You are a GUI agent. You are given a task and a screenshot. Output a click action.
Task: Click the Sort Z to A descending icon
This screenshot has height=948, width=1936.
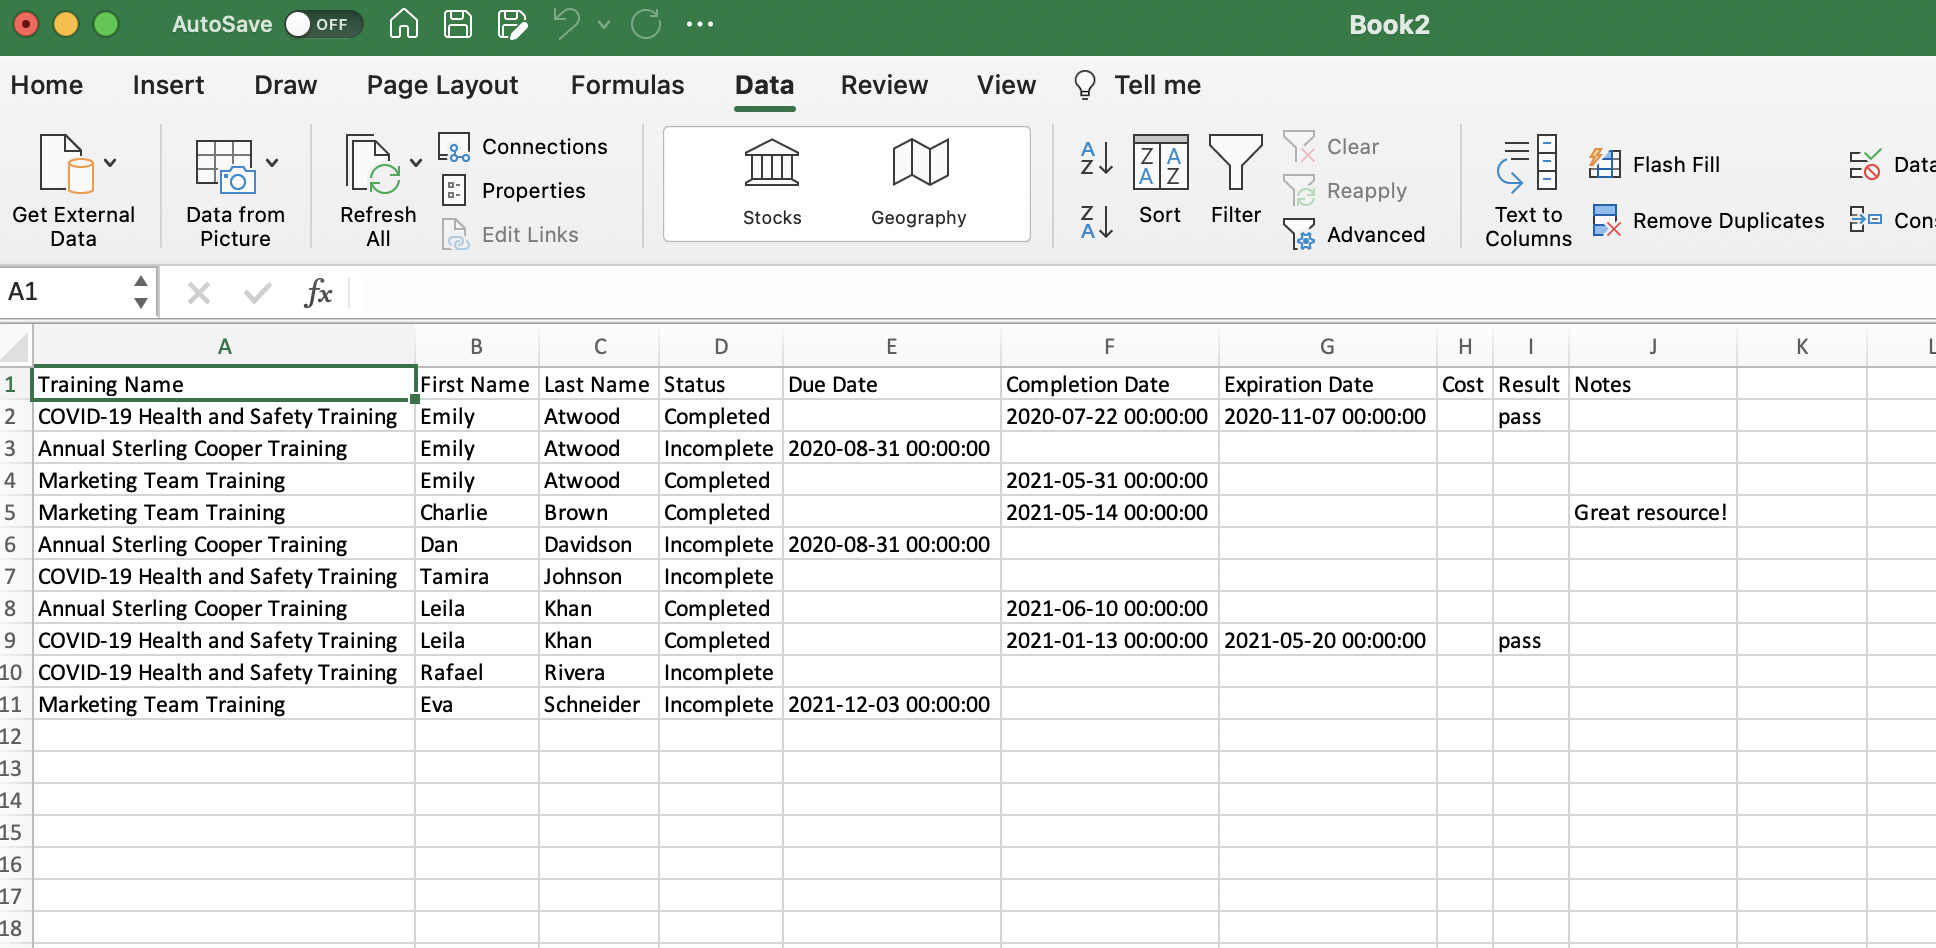(1096, 221)
